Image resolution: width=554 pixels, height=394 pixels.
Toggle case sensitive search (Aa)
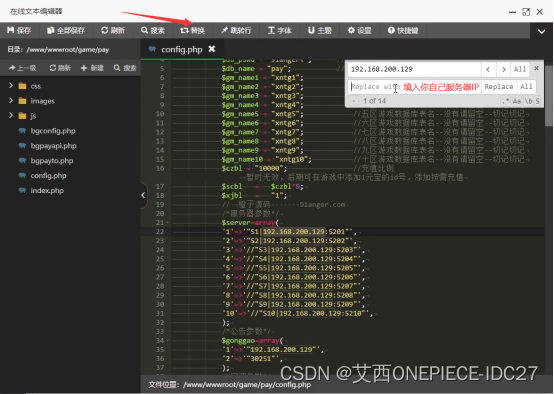coord(517,101)
